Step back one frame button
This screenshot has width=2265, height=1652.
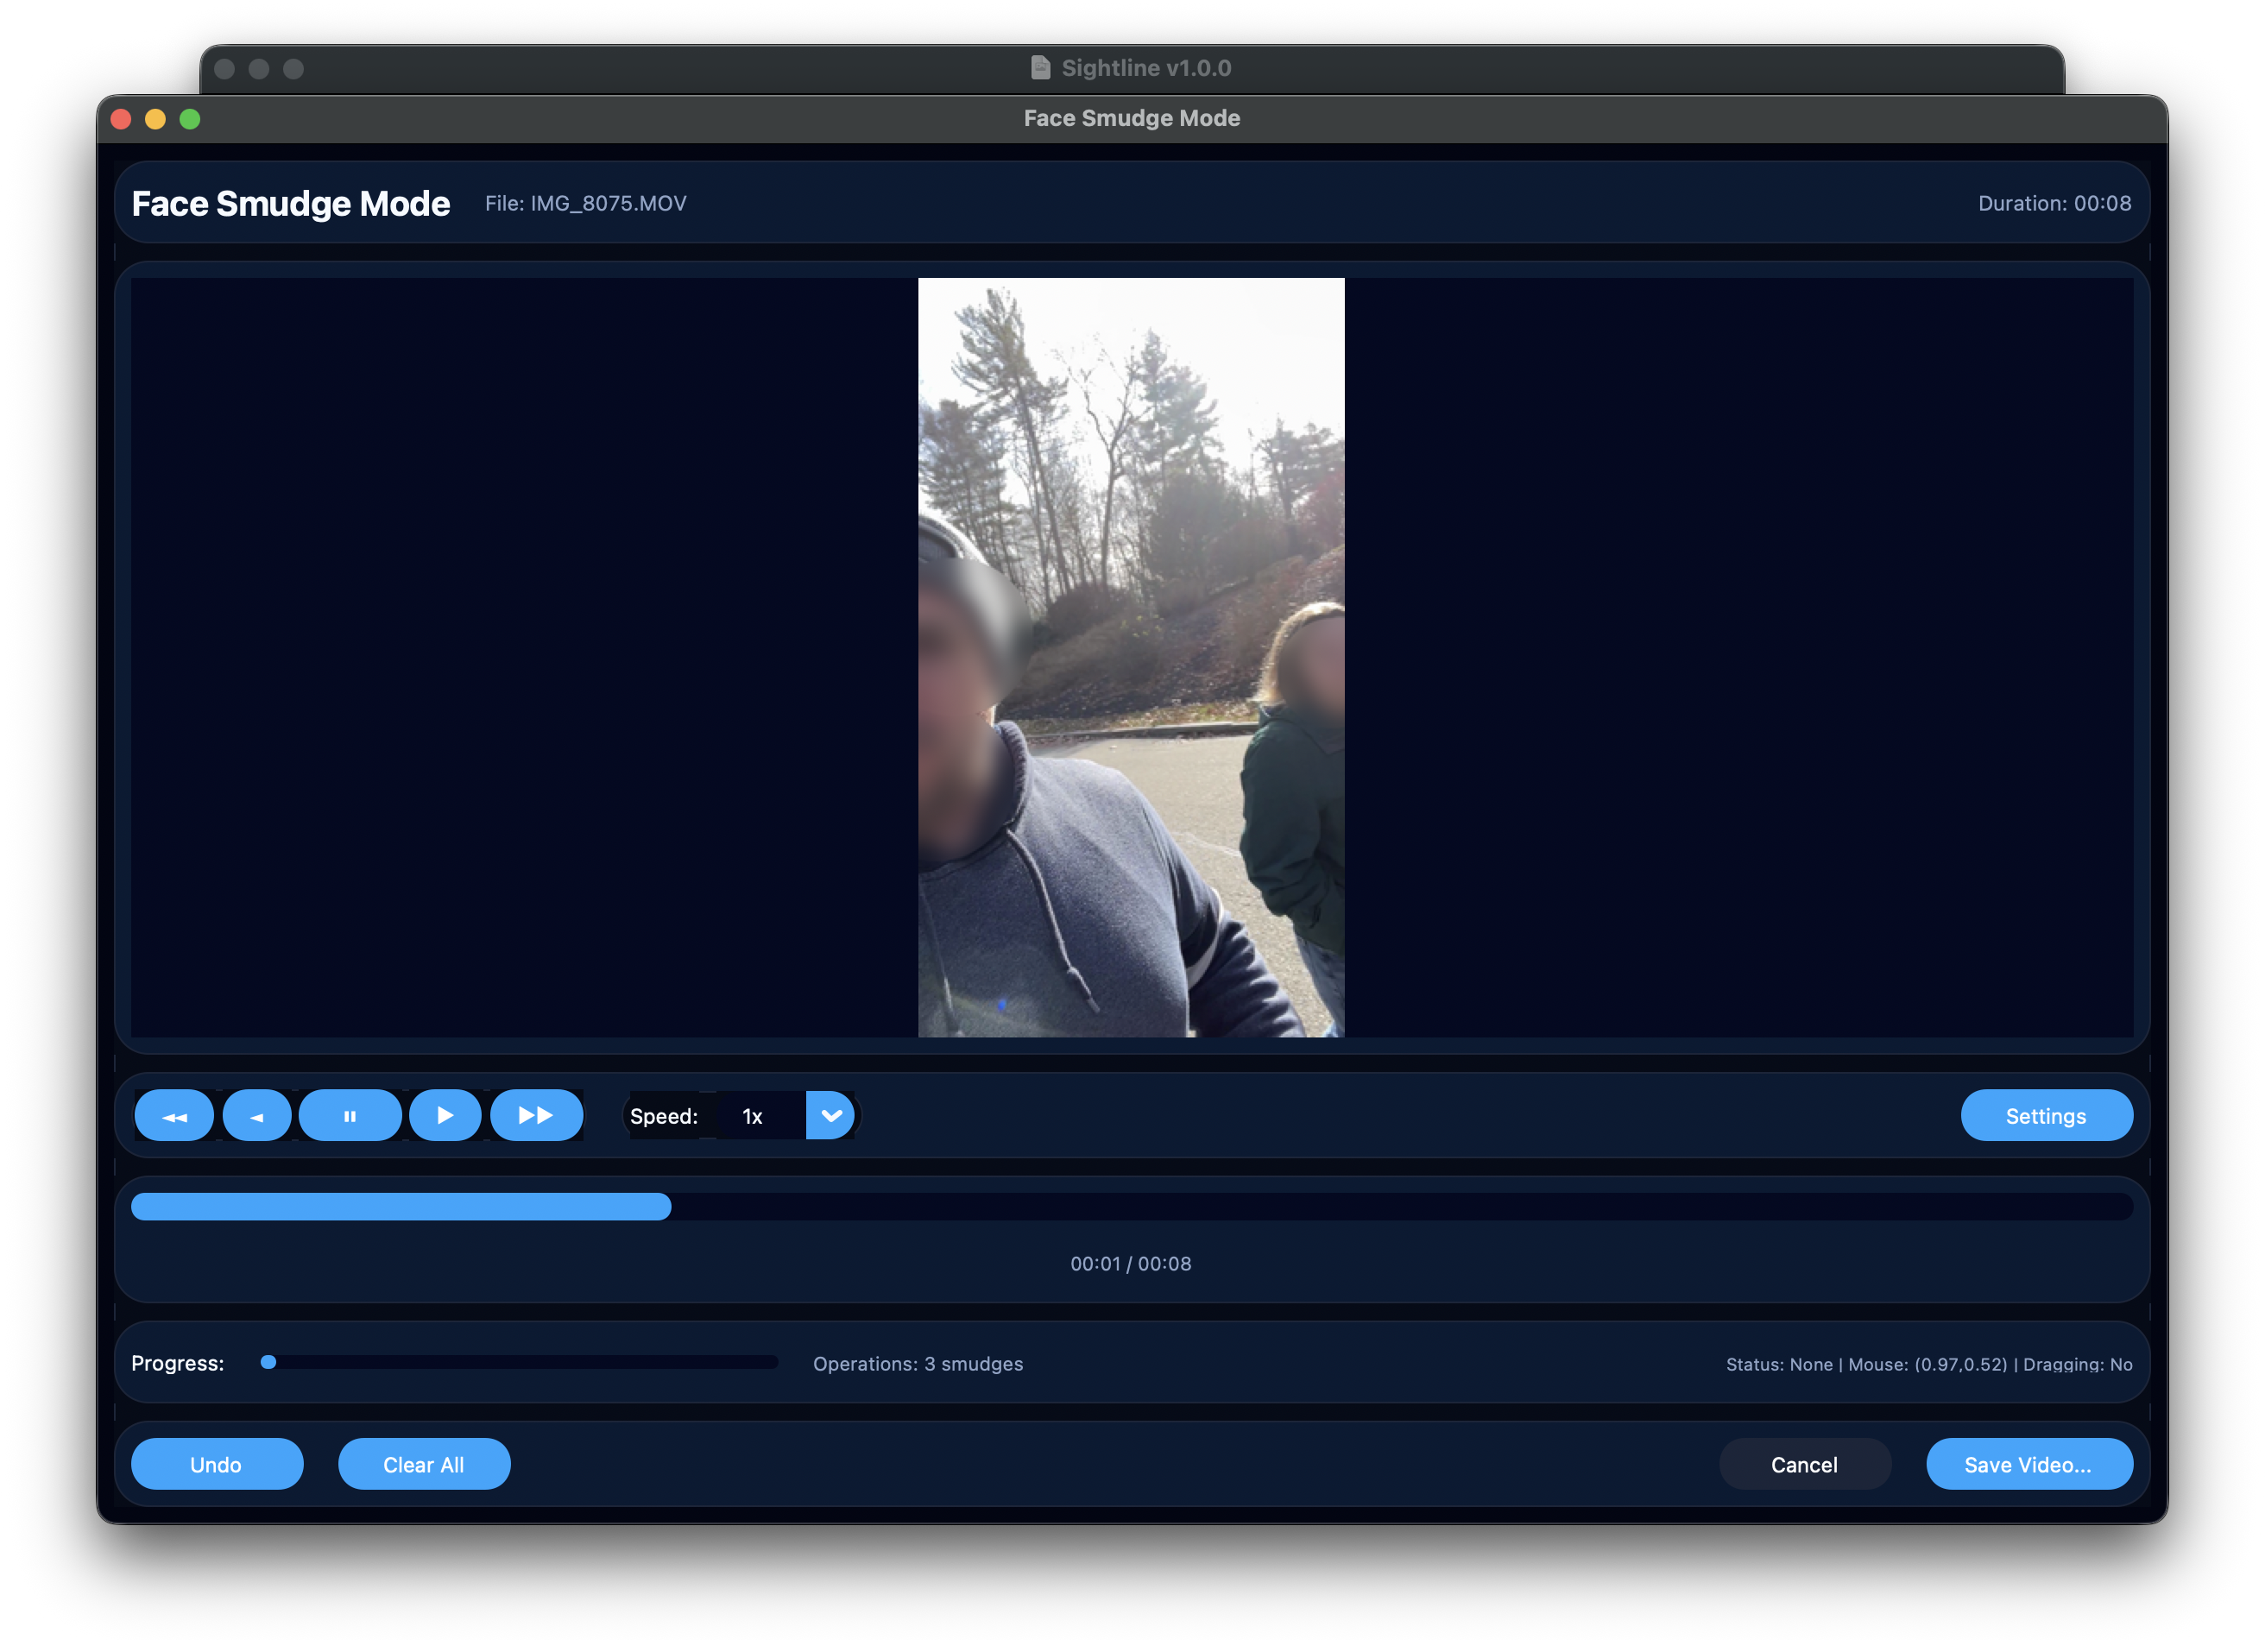click(257, 1116)
